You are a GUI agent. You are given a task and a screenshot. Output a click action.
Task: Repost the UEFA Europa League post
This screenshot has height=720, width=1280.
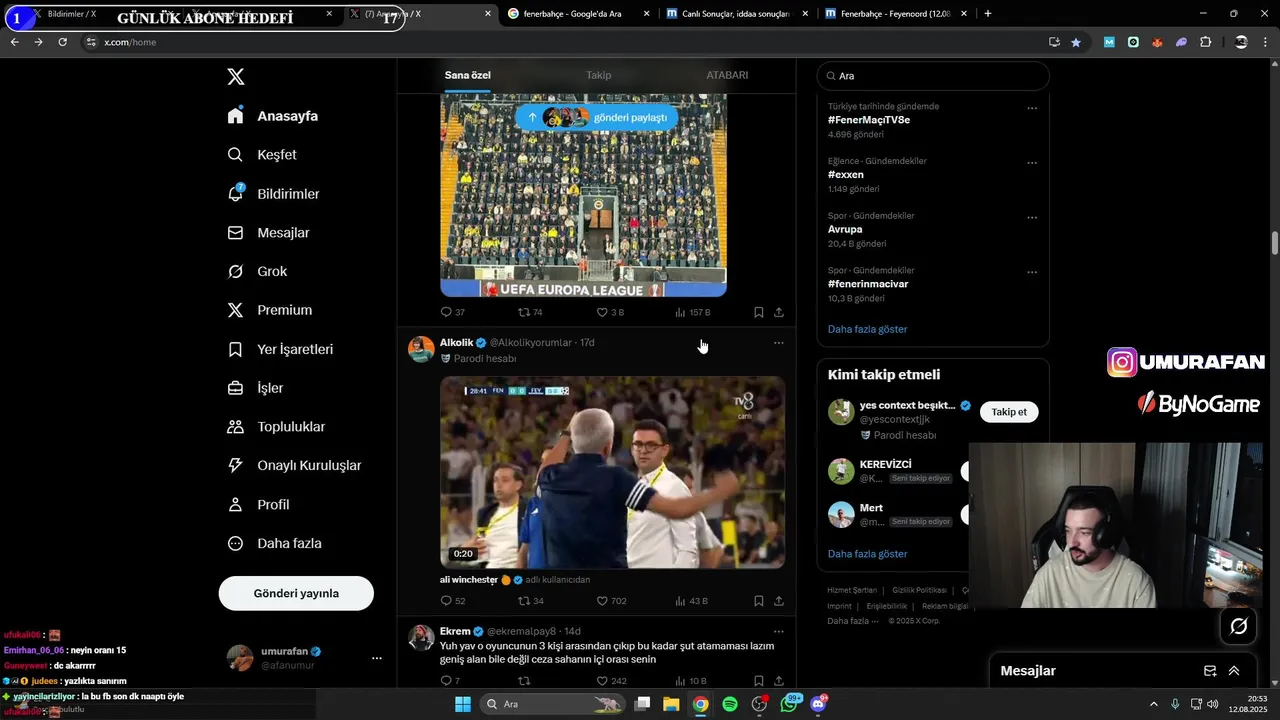530,312
